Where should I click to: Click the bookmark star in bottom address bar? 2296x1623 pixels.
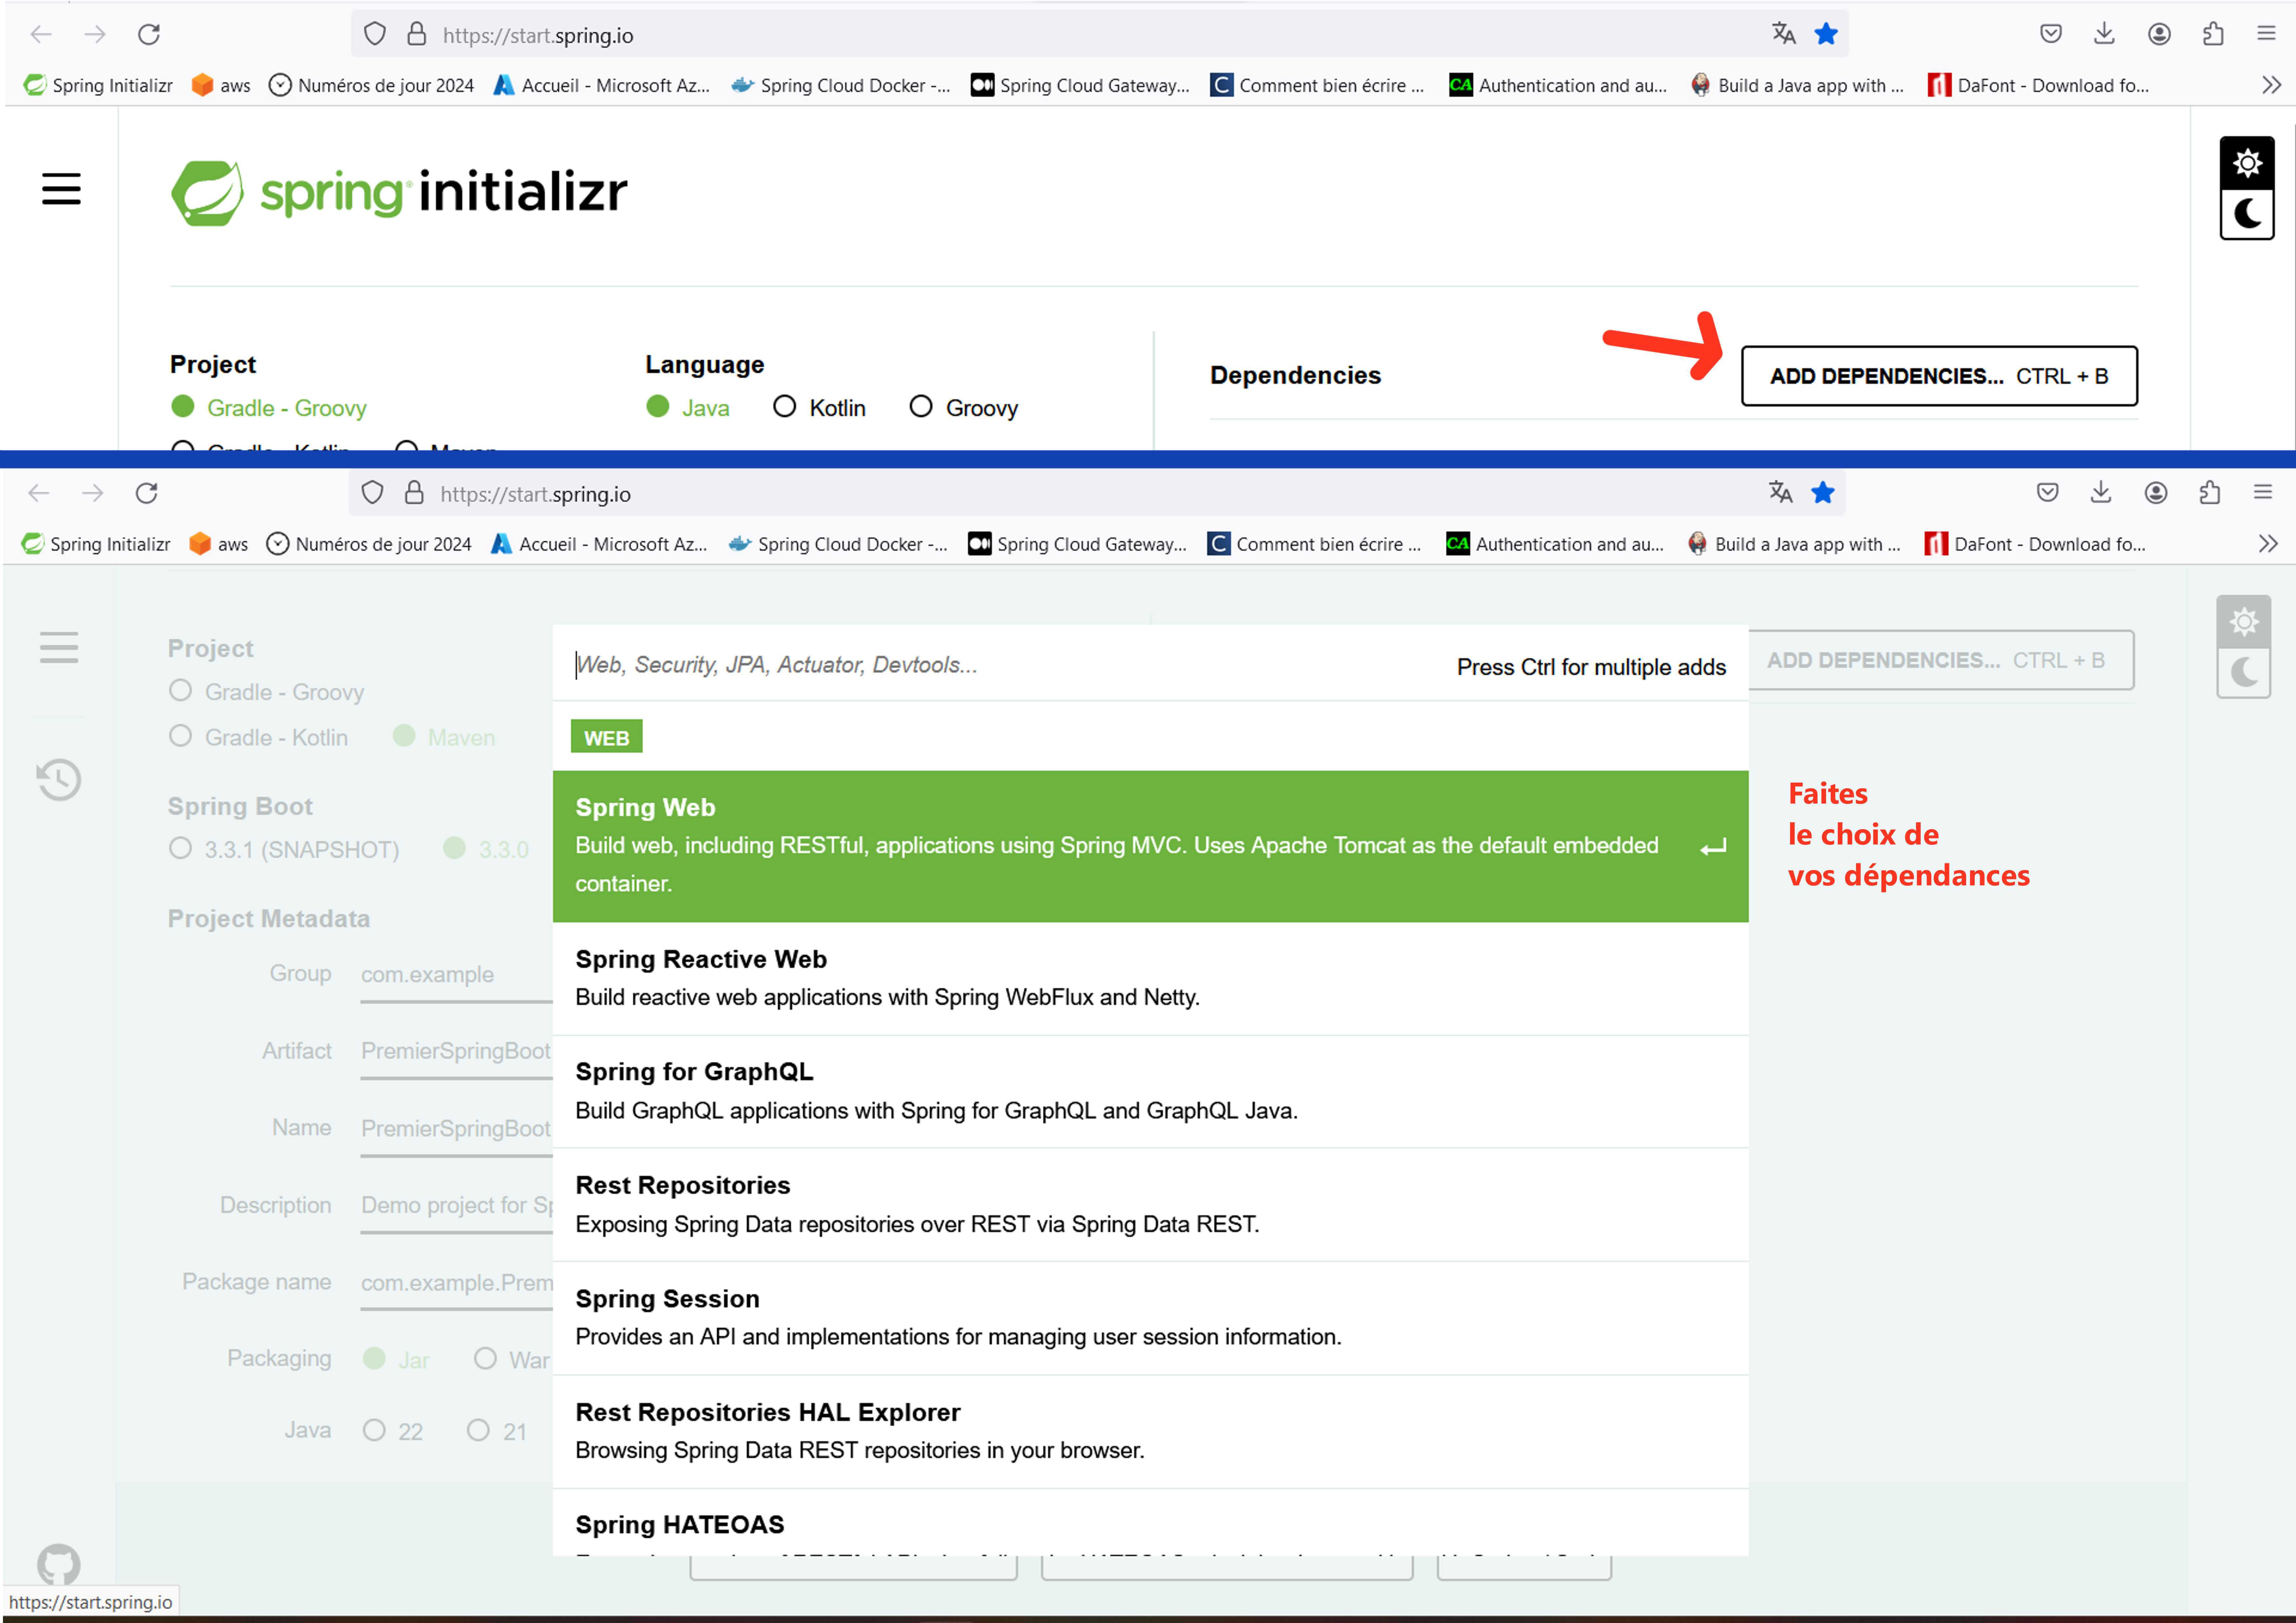tap(1823, 492)
